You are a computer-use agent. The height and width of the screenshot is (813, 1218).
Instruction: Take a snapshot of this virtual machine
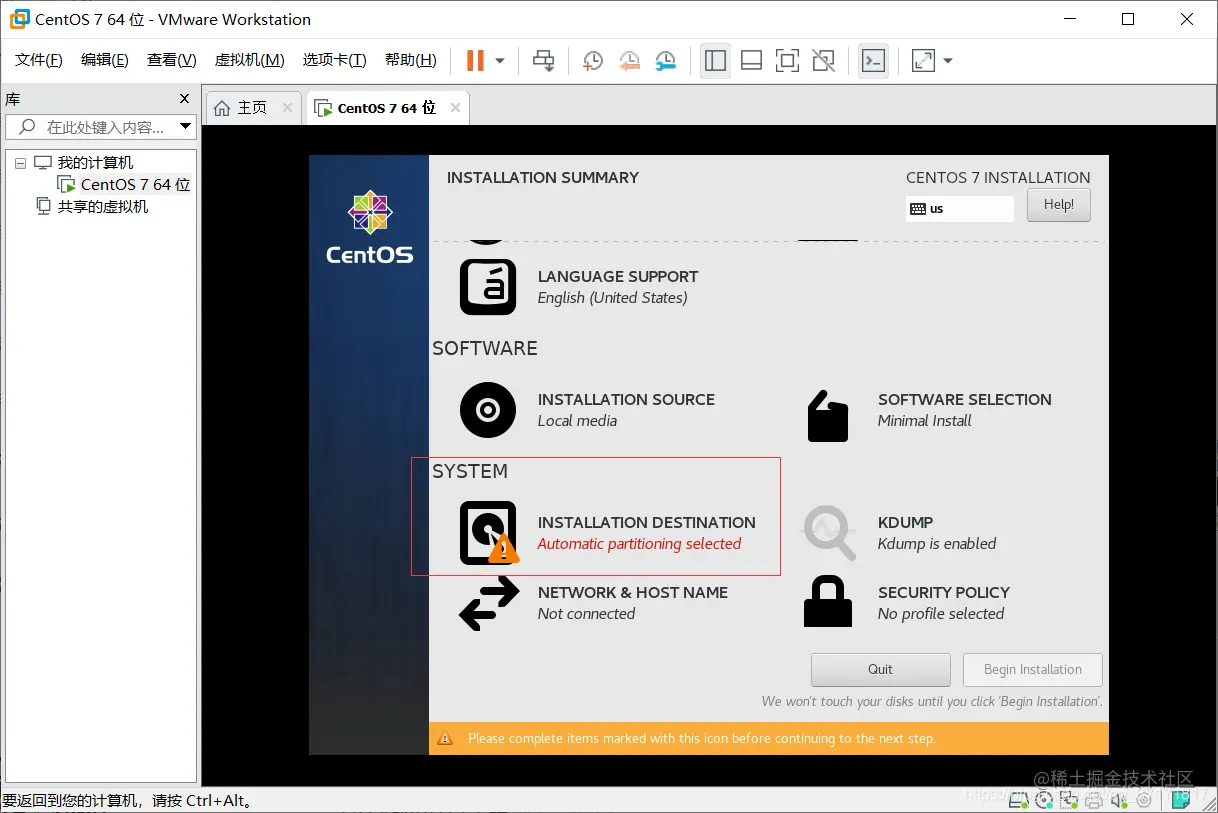[593, 61]
